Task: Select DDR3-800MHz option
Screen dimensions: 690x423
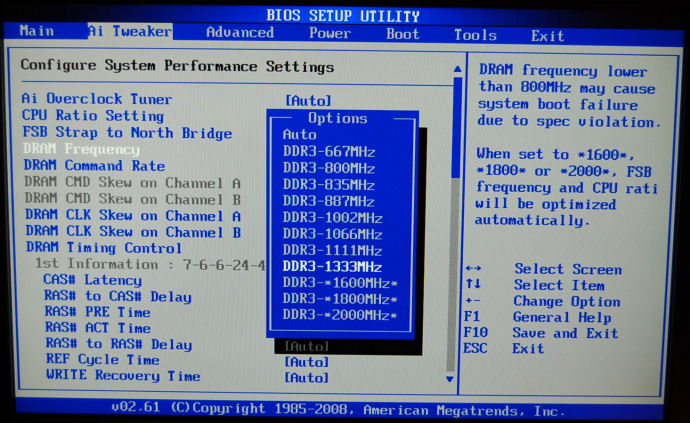Action: 329,168
